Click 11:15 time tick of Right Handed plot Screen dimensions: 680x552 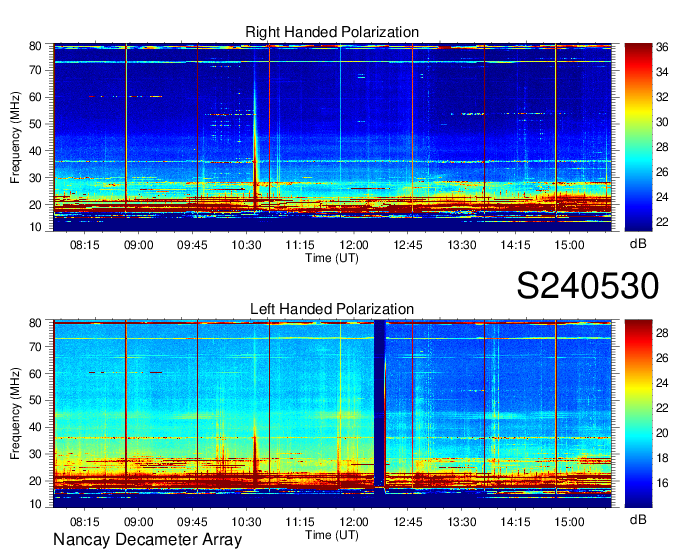300,245
